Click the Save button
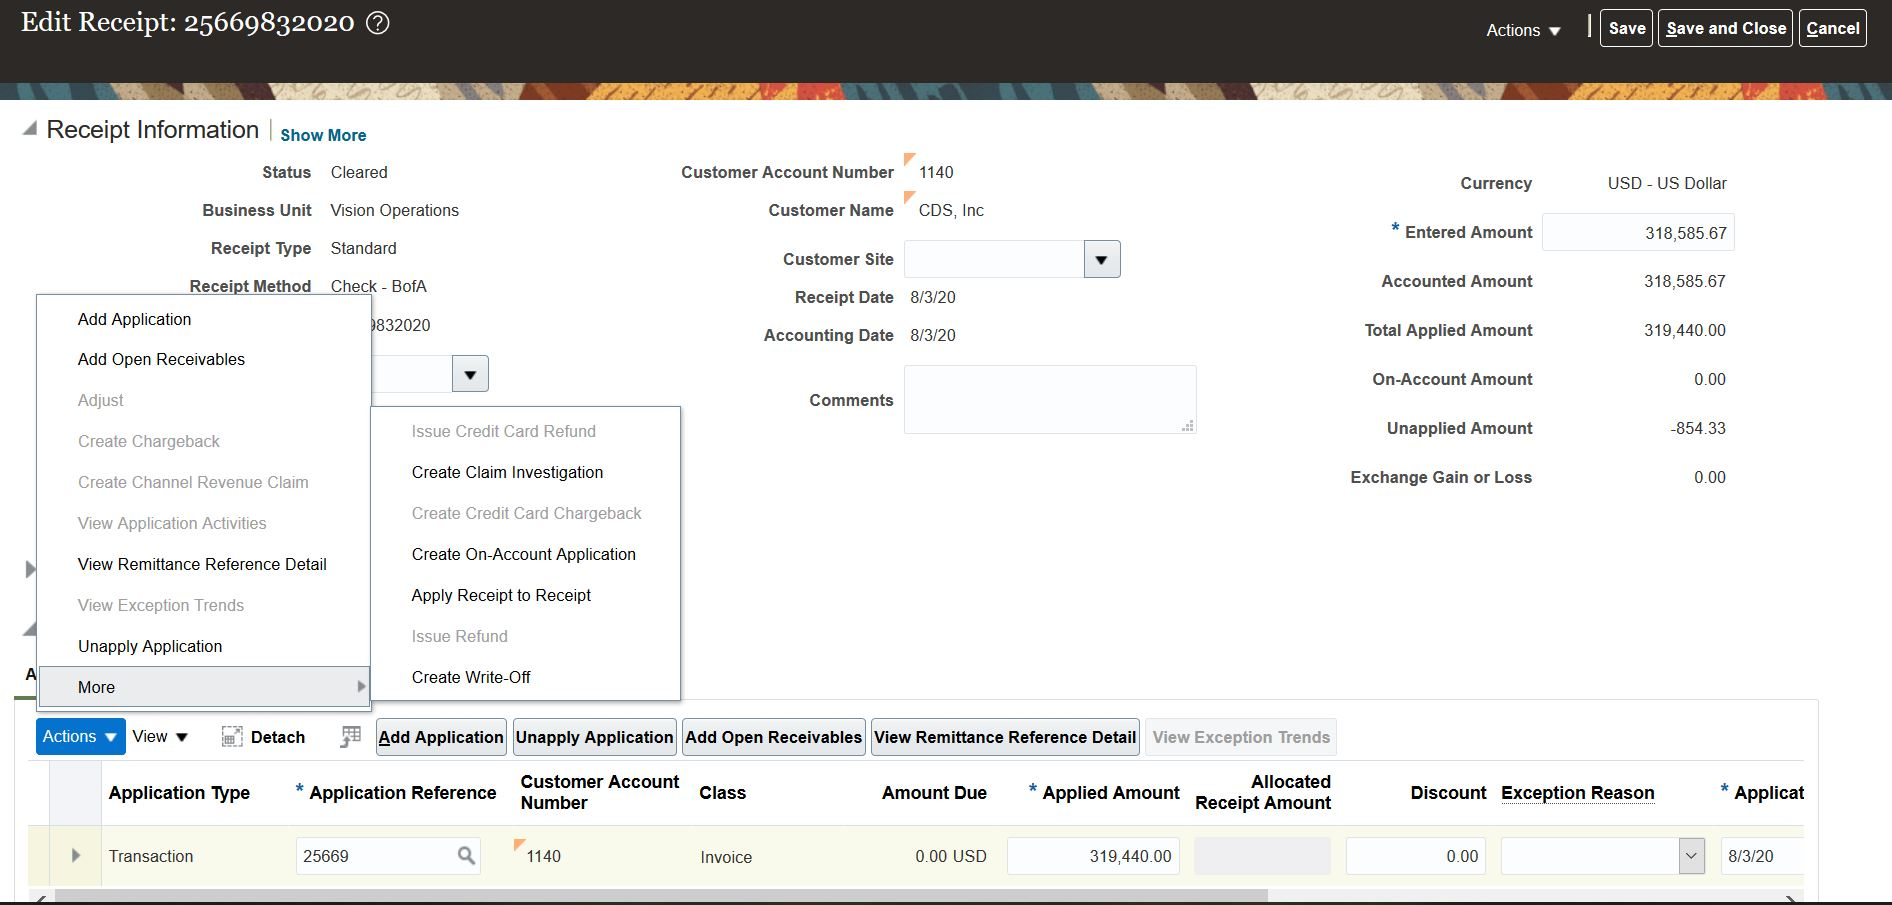 coord(1626,28)
